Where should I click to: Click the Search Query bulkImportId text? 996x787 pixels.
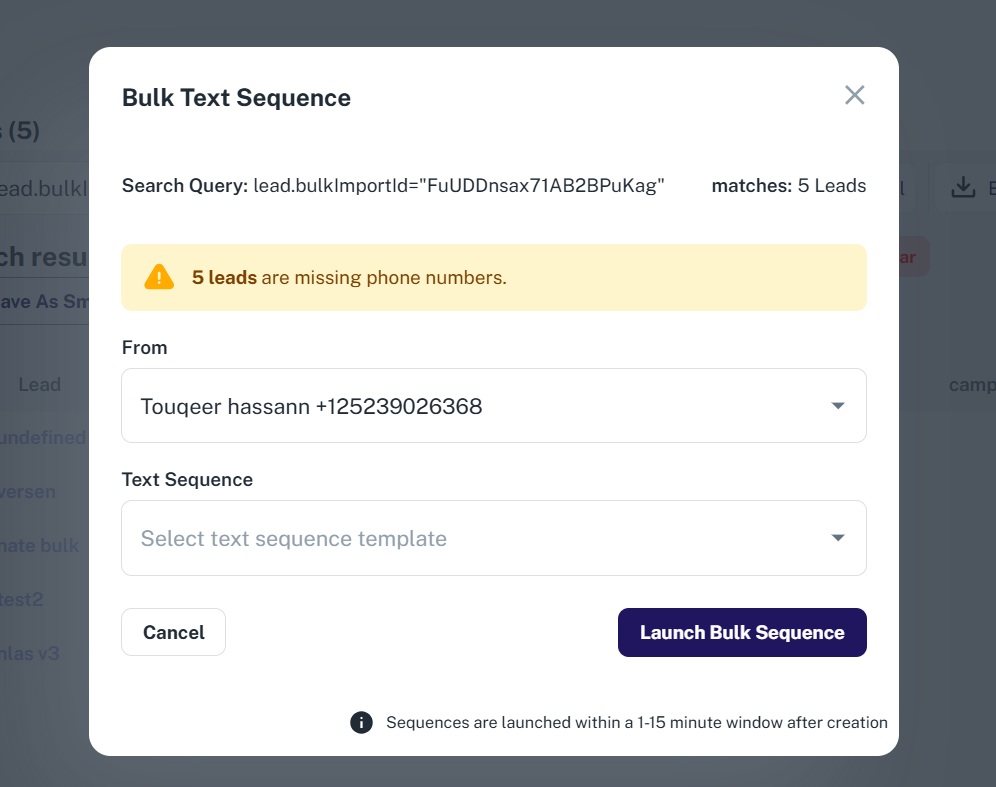(459, 185)
